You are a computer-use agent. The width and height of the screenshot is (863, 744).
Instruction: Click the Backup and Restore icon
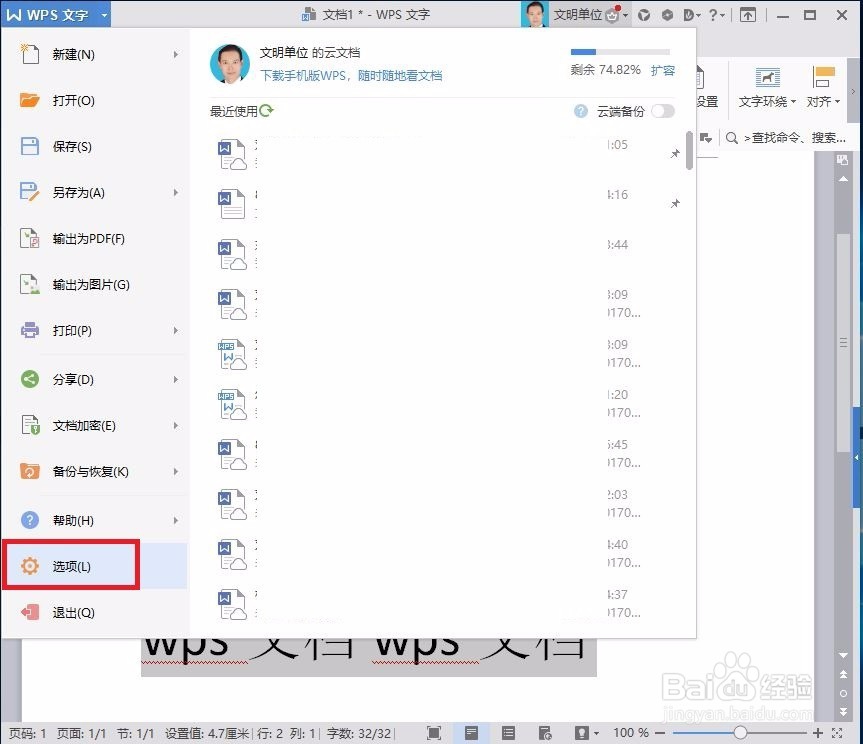click(x=30, y=472)
